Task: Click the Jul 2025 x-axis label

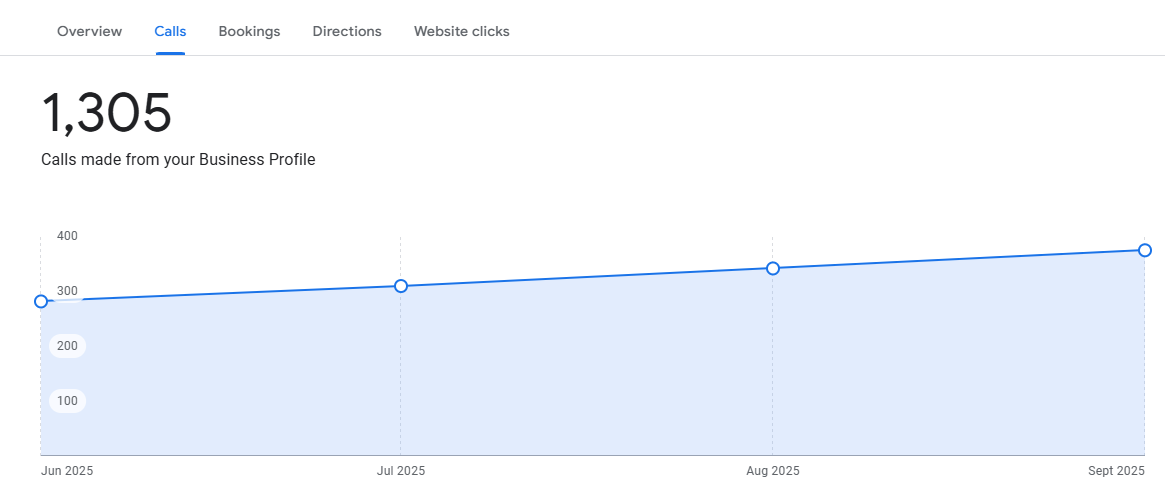Action: click(401, 471)
